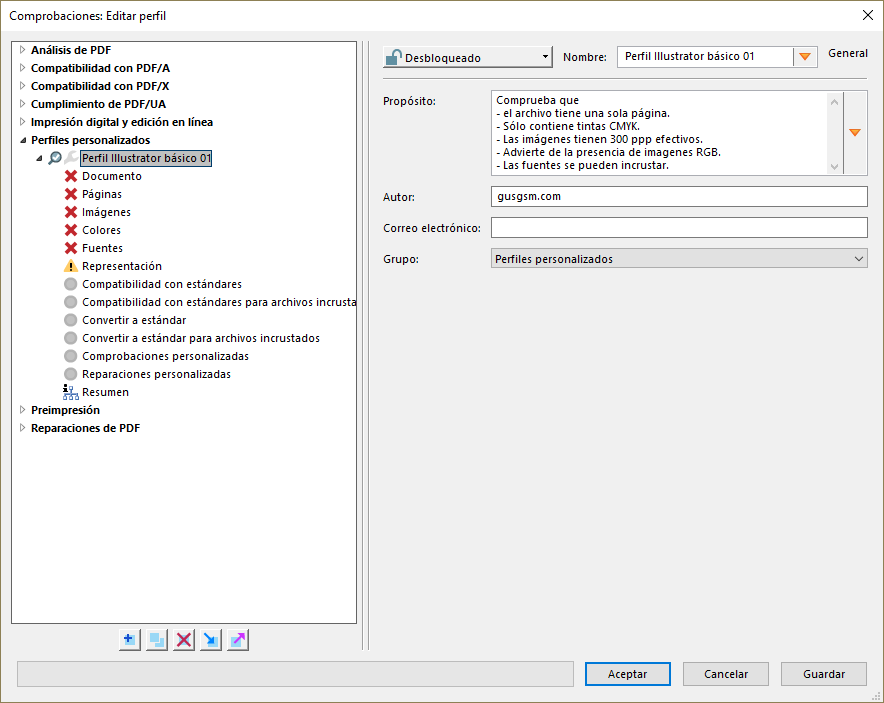Click in the Autor text field
Viewport: 884px width, 703px height.
point(679,197)
